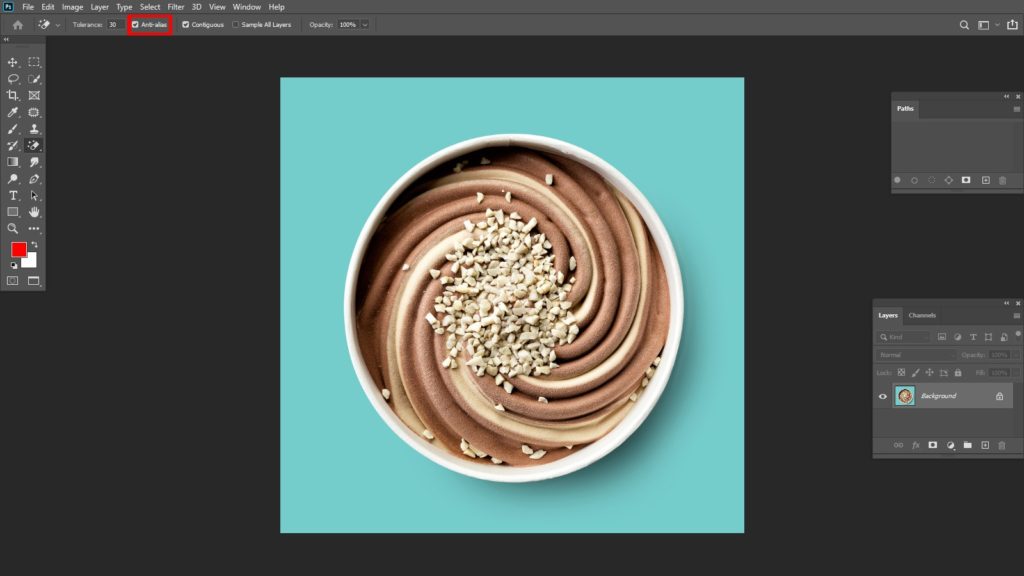Open the search magnifier in options bar
Image resolution: width=1024 pixels, height=576 pixels.
[964, 25]
